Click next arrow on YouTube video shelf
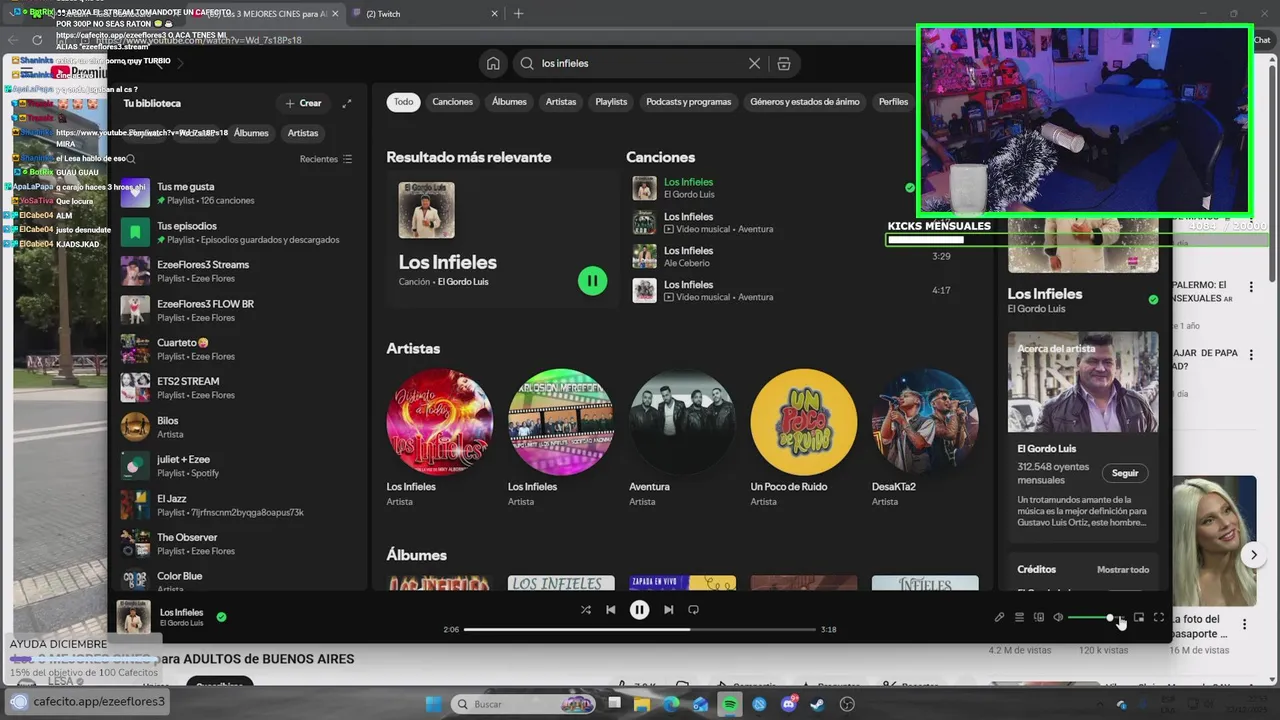Viewport: 1280px width, 720px height. [x=1254, y=554]
